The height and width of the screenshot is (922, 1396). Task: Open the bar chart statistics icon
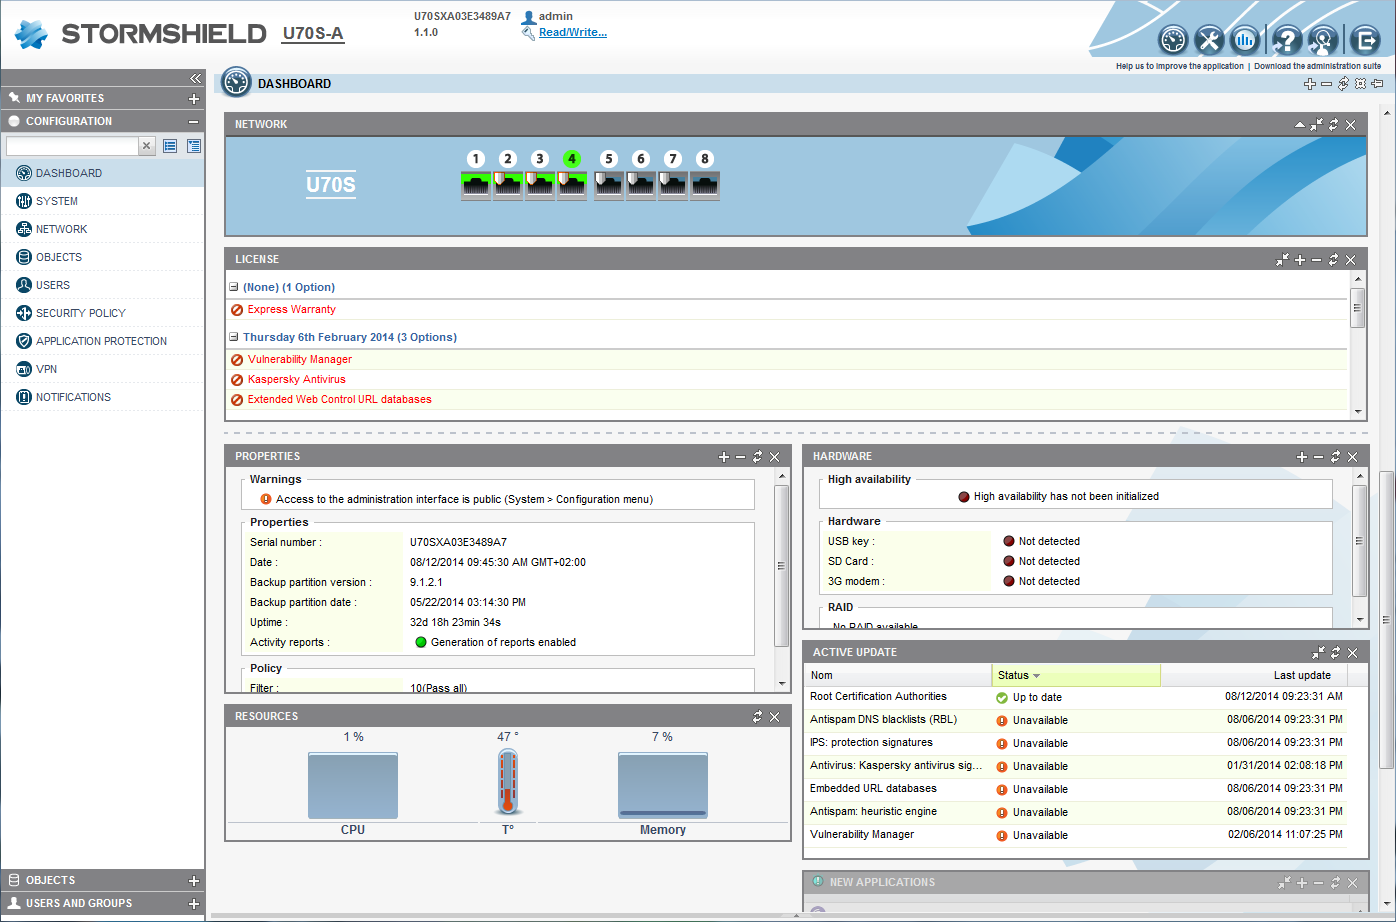tap(1245, 40)
